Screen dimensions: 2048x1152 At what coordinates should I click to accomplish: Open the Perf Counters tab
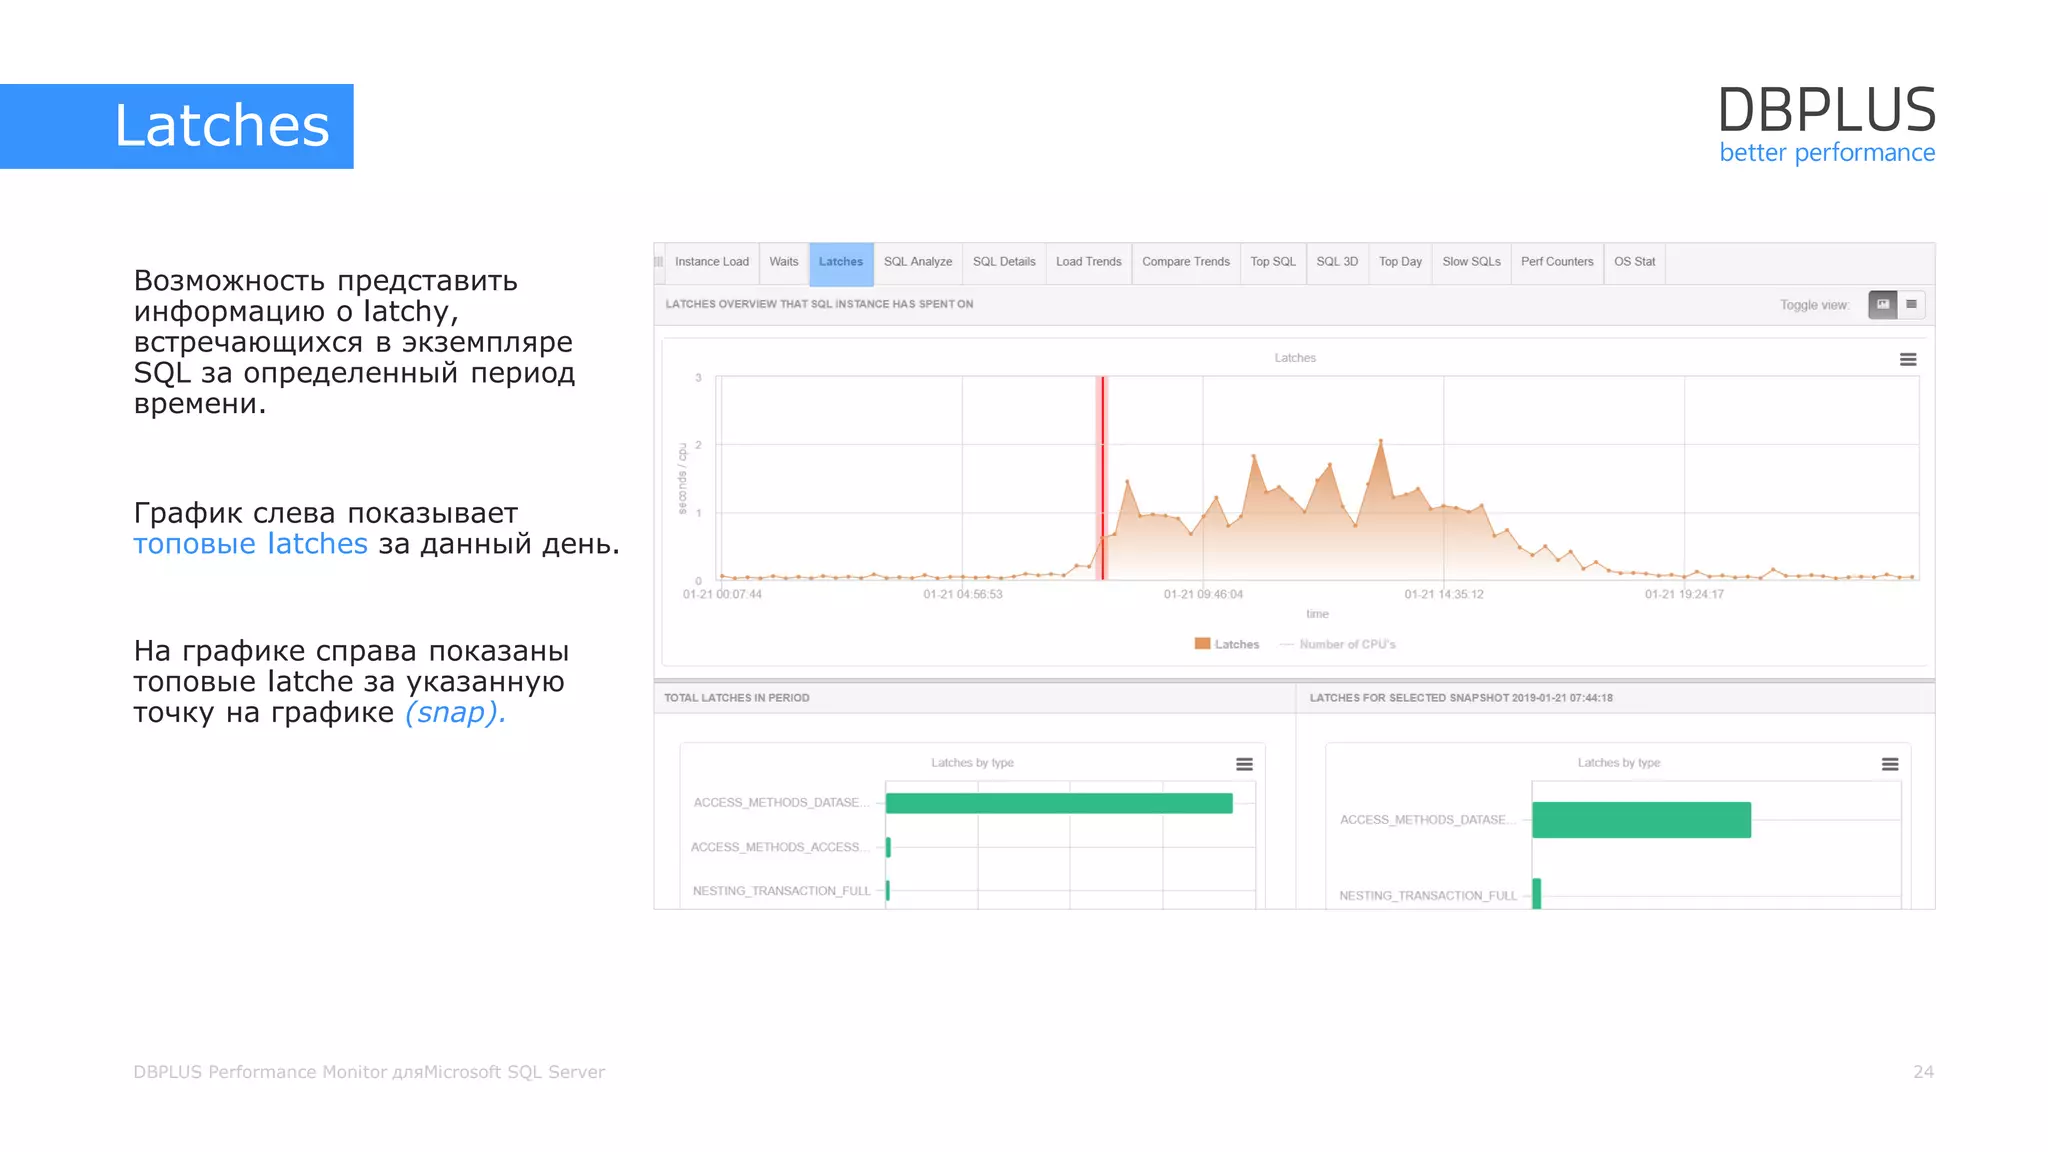click(1557, 262)
